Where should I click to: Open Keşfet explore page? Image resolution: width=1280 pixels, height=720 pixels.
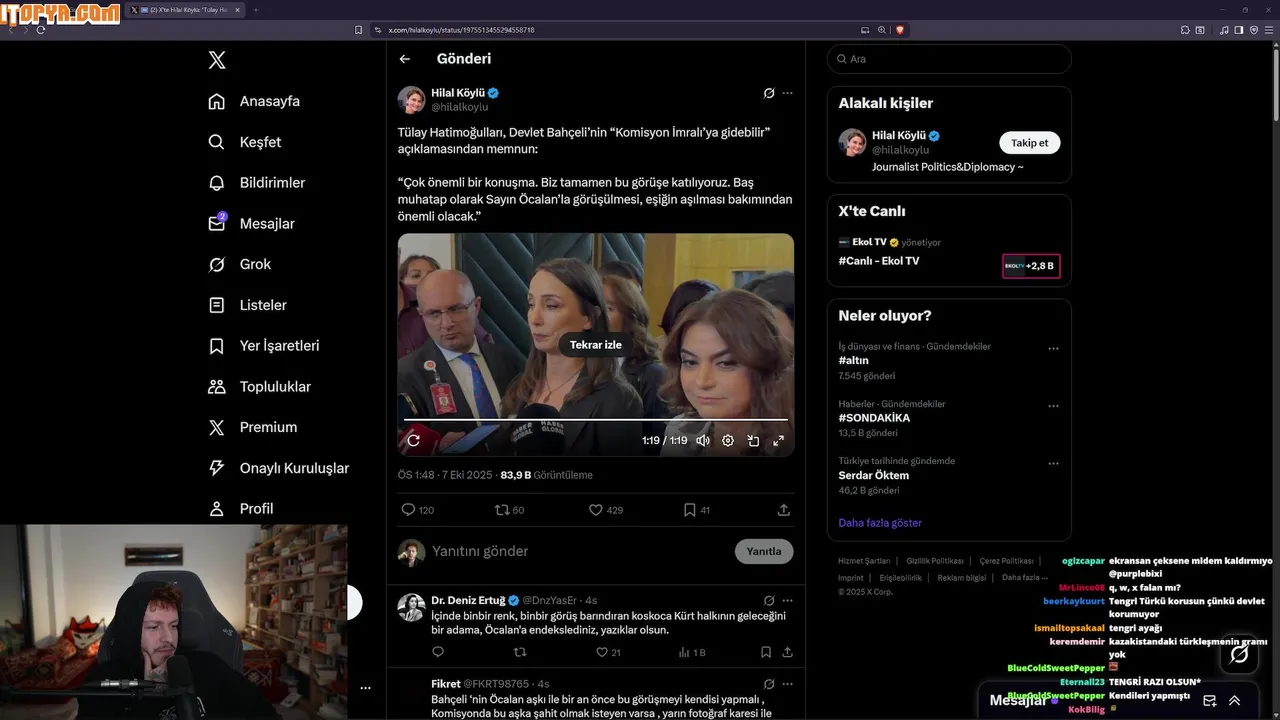point(244,142)
